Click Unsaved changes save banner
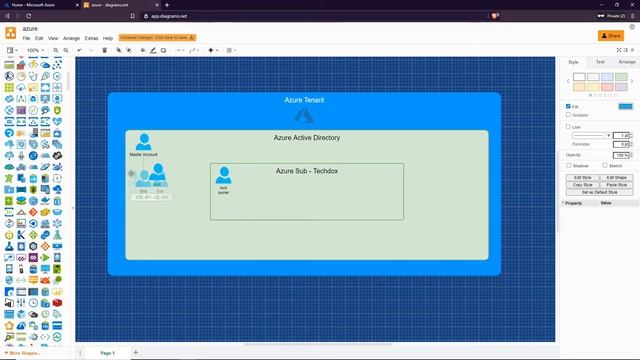The image size is (640, 360). 158,38
